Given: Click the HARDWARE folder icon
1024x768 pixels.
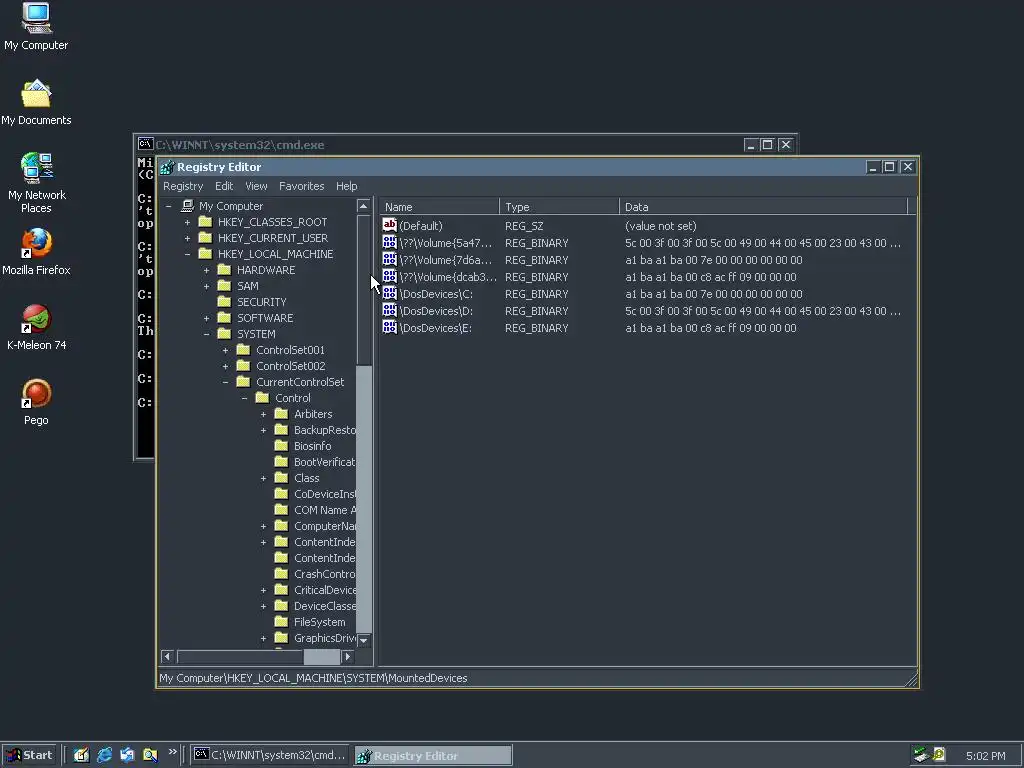Looking at the screenshot, I should coord(224,270).
